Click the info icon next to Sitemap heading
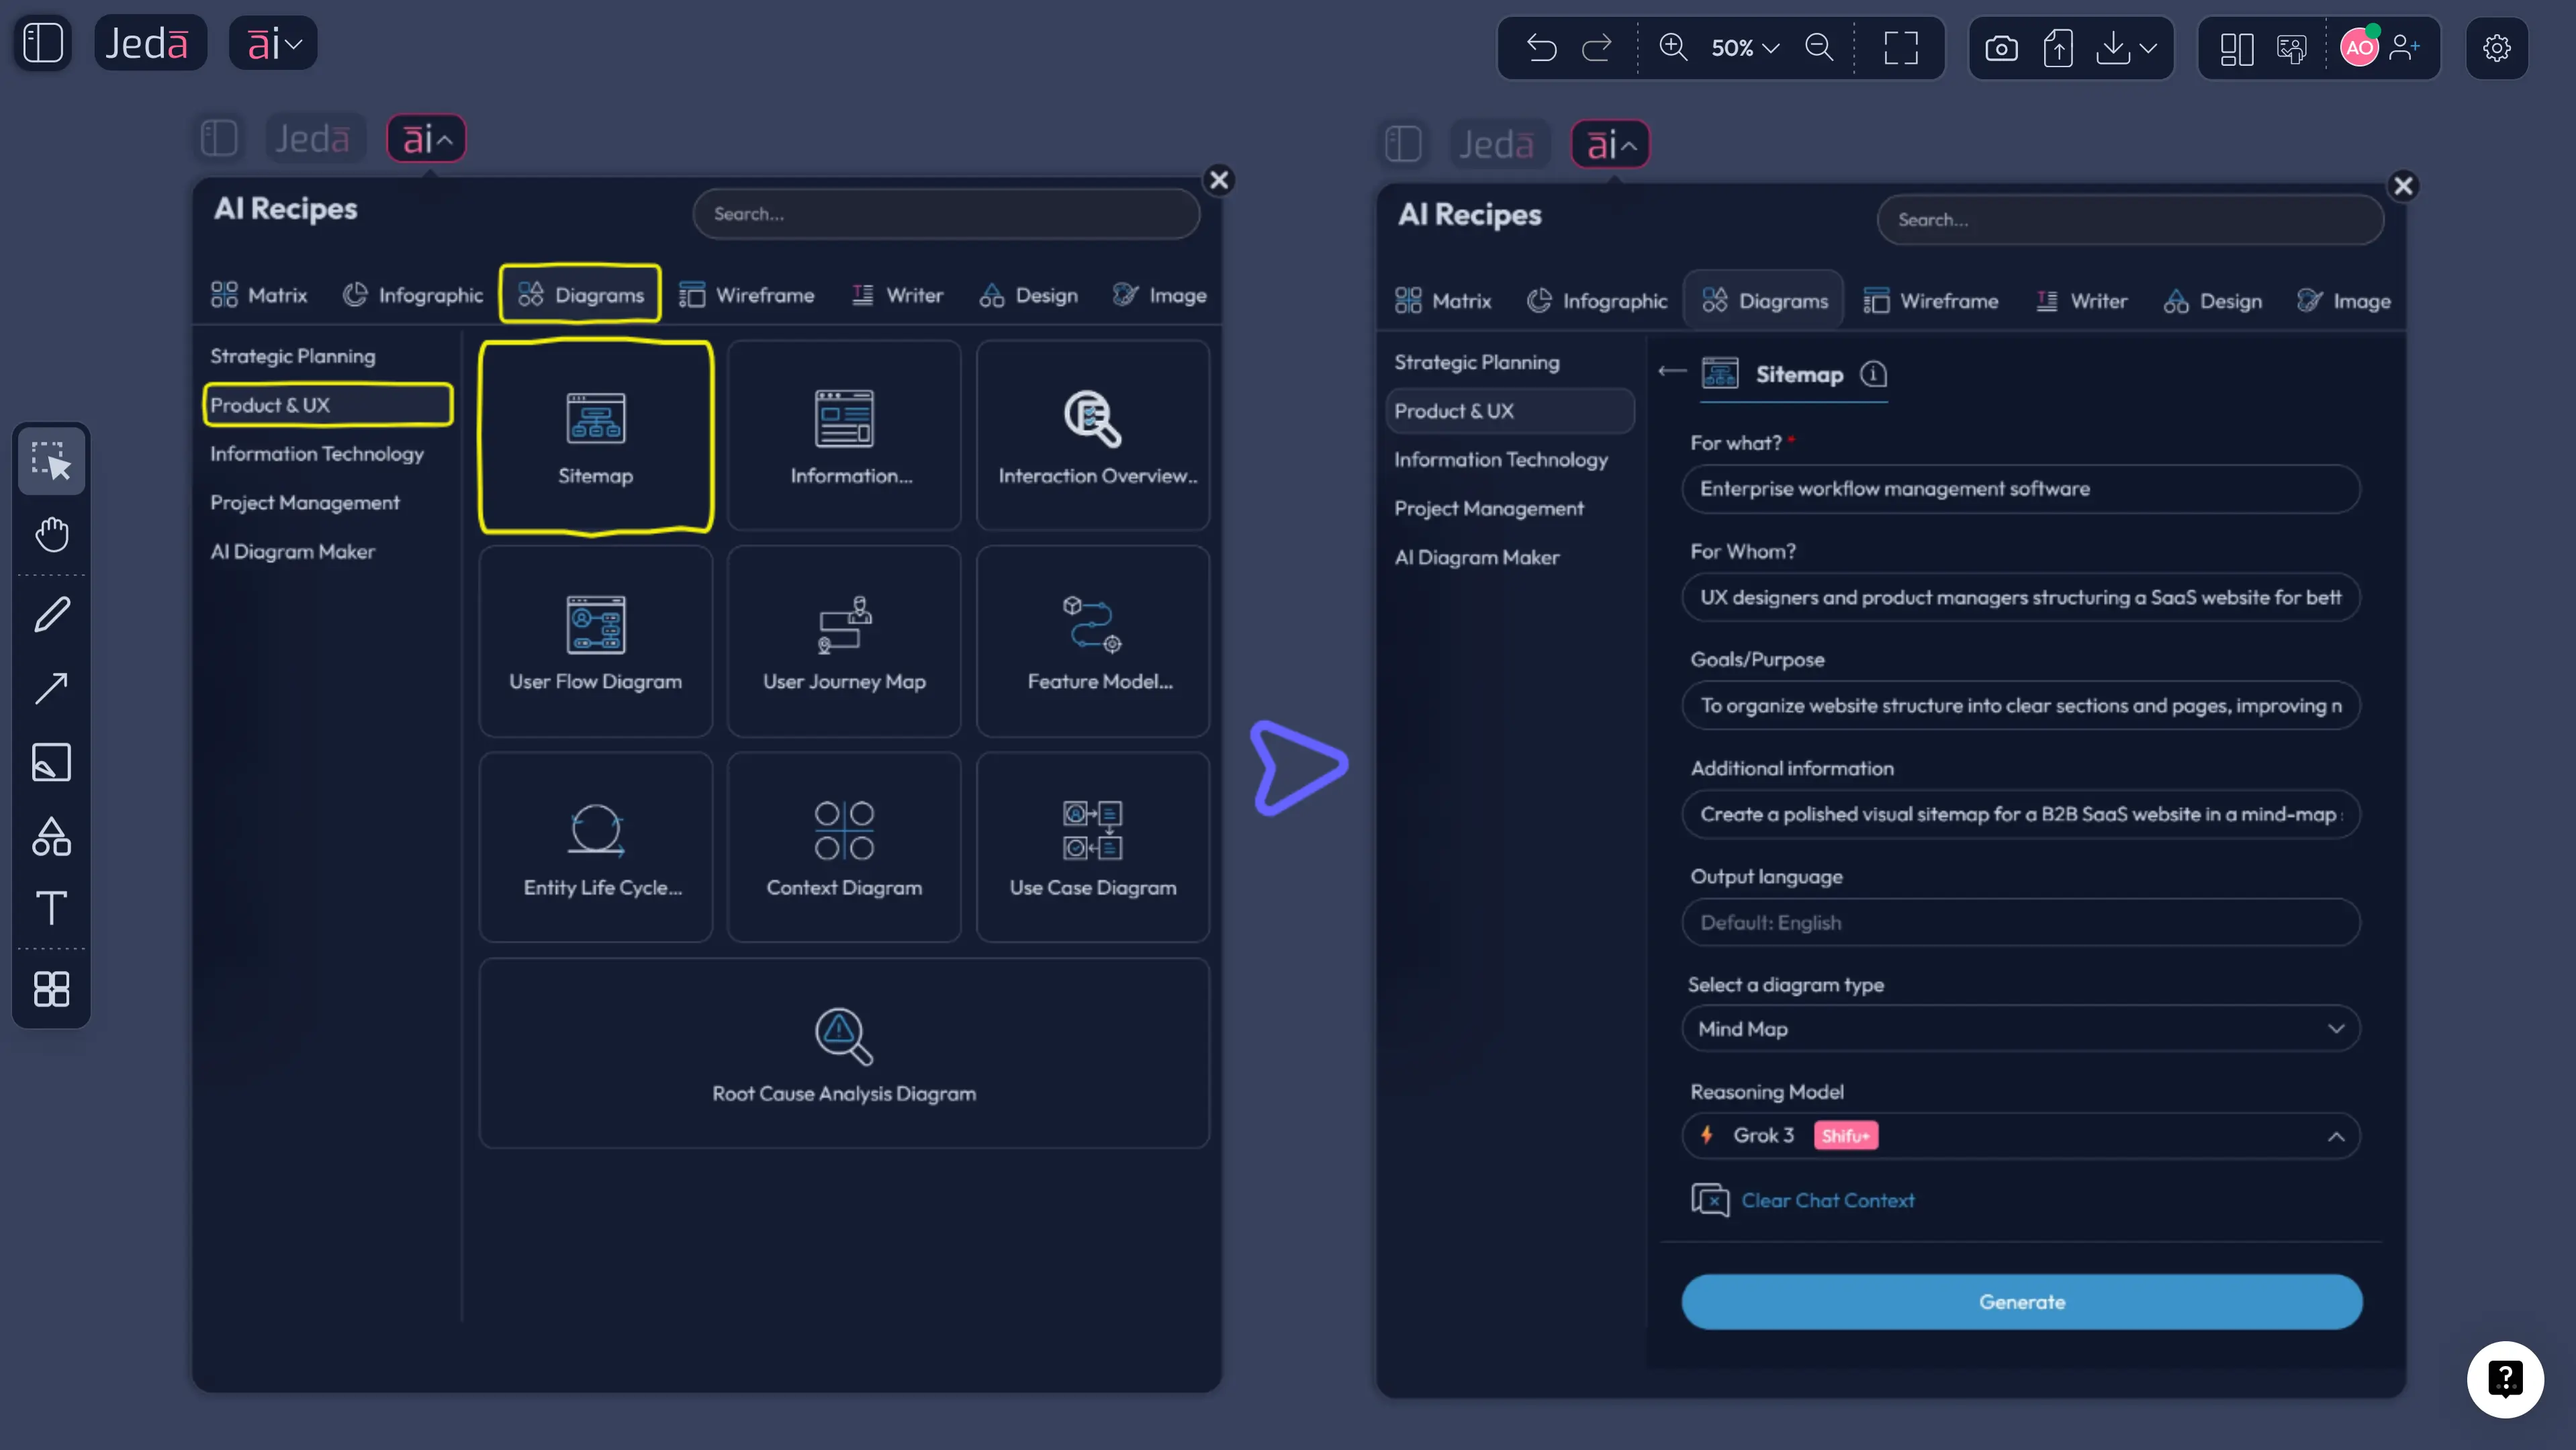The height and width of the screenshot is (1450, 2576). (x=1874, y=375)
